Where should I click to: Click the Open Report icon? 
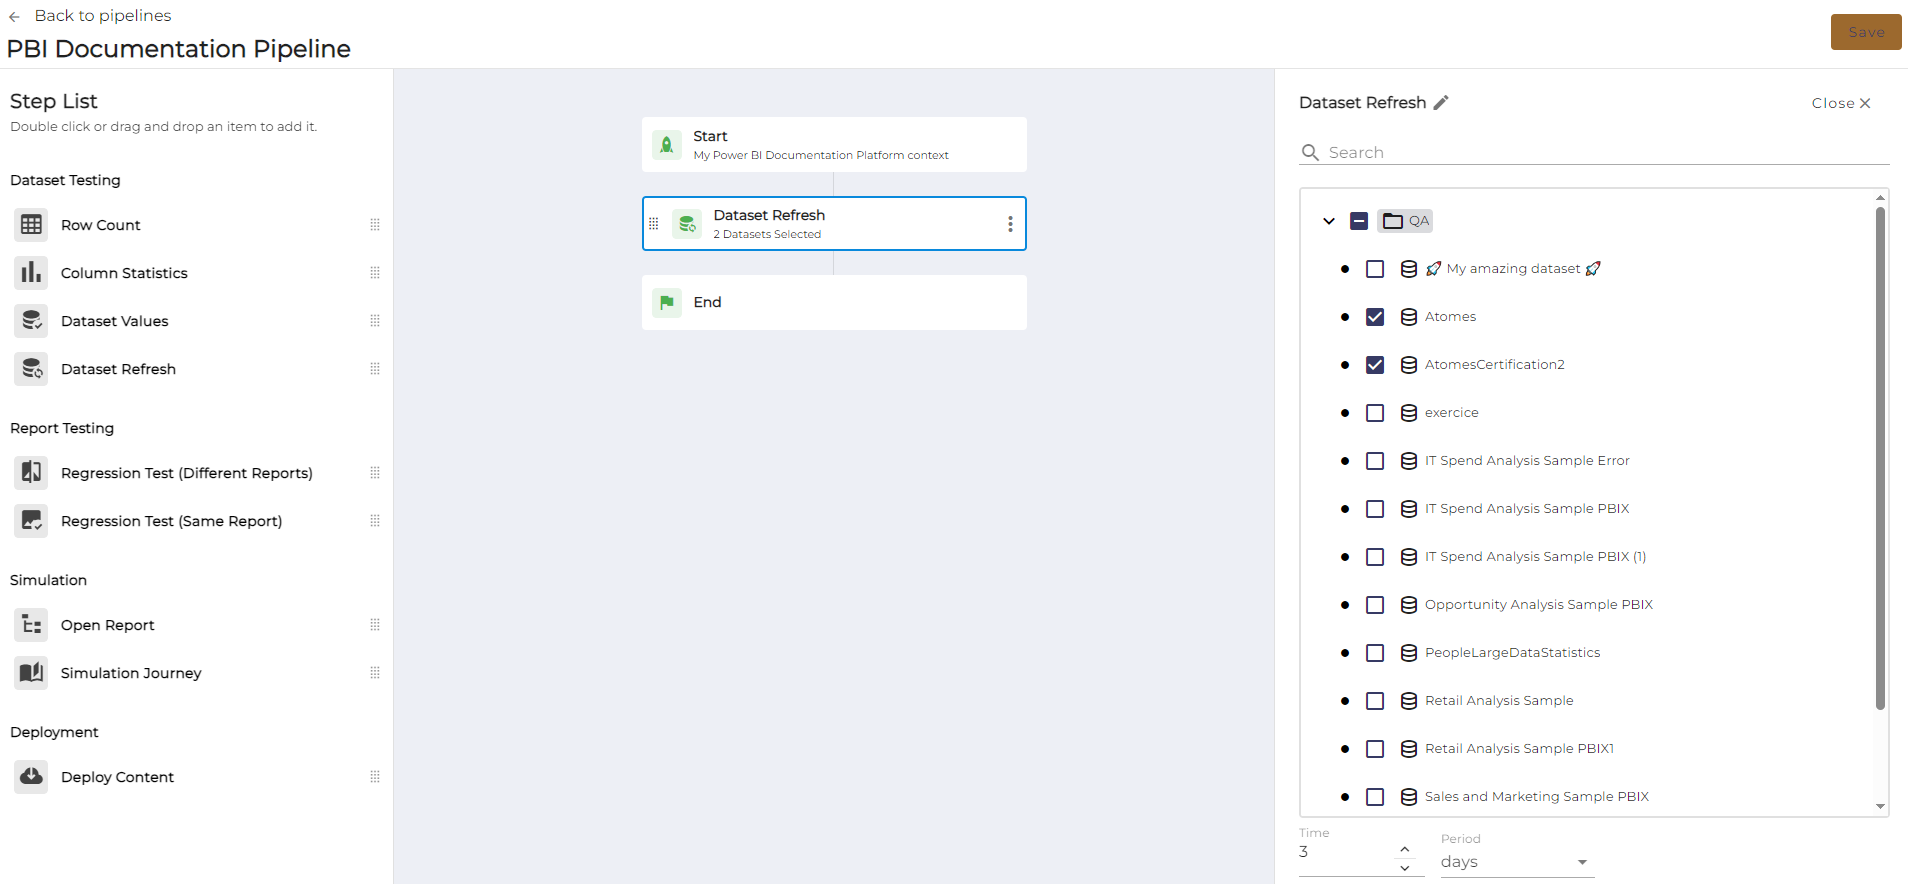click(31, 625)
